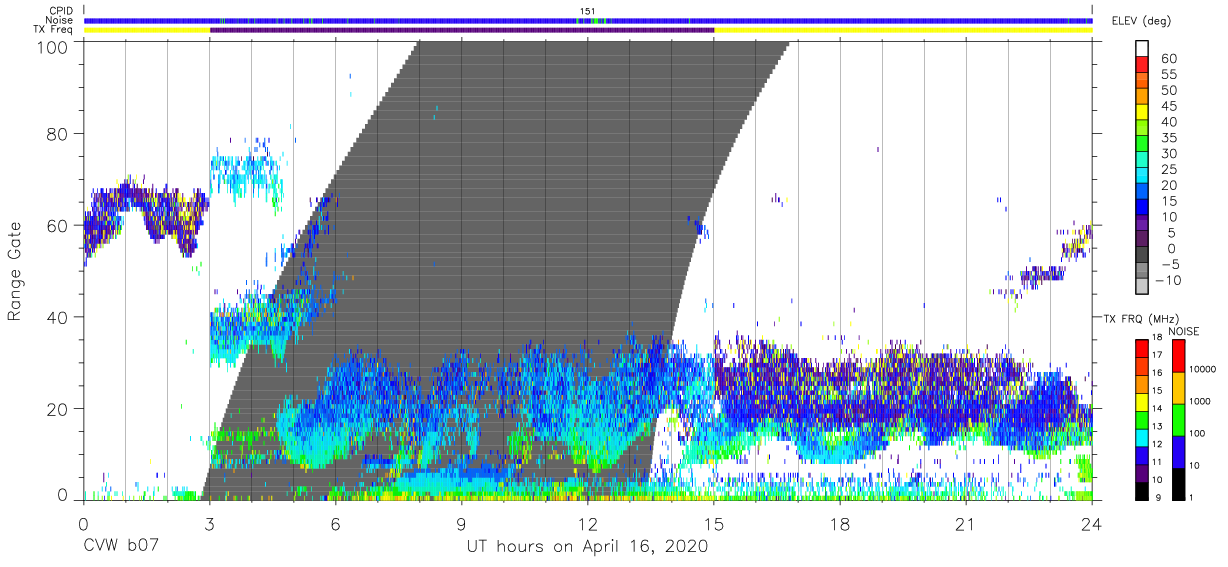Click the 6 tick label on UT hours axis
1228x567 pixels.
pyautogui.click(x=336, y=524)
